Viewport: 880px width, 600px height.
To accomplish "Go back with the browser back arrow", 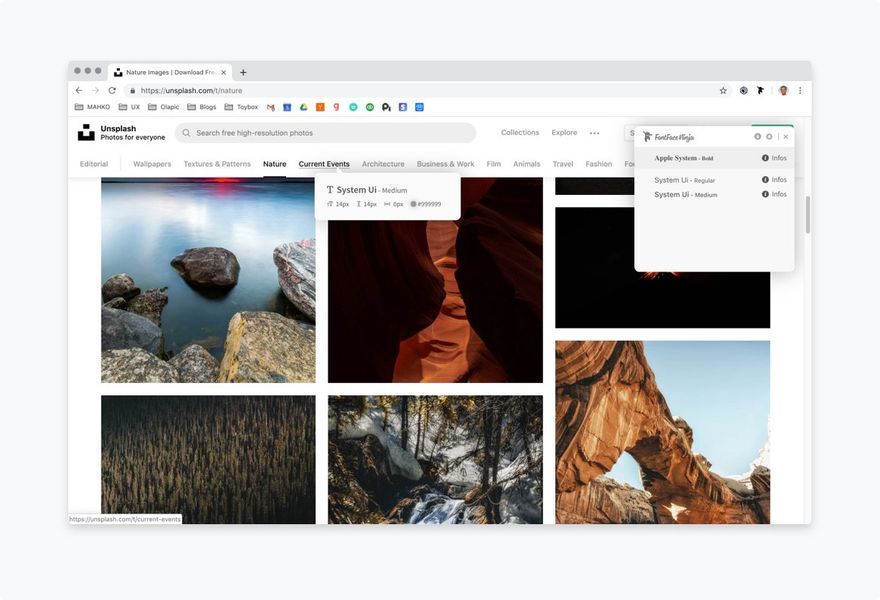I will tap(79, 90).
